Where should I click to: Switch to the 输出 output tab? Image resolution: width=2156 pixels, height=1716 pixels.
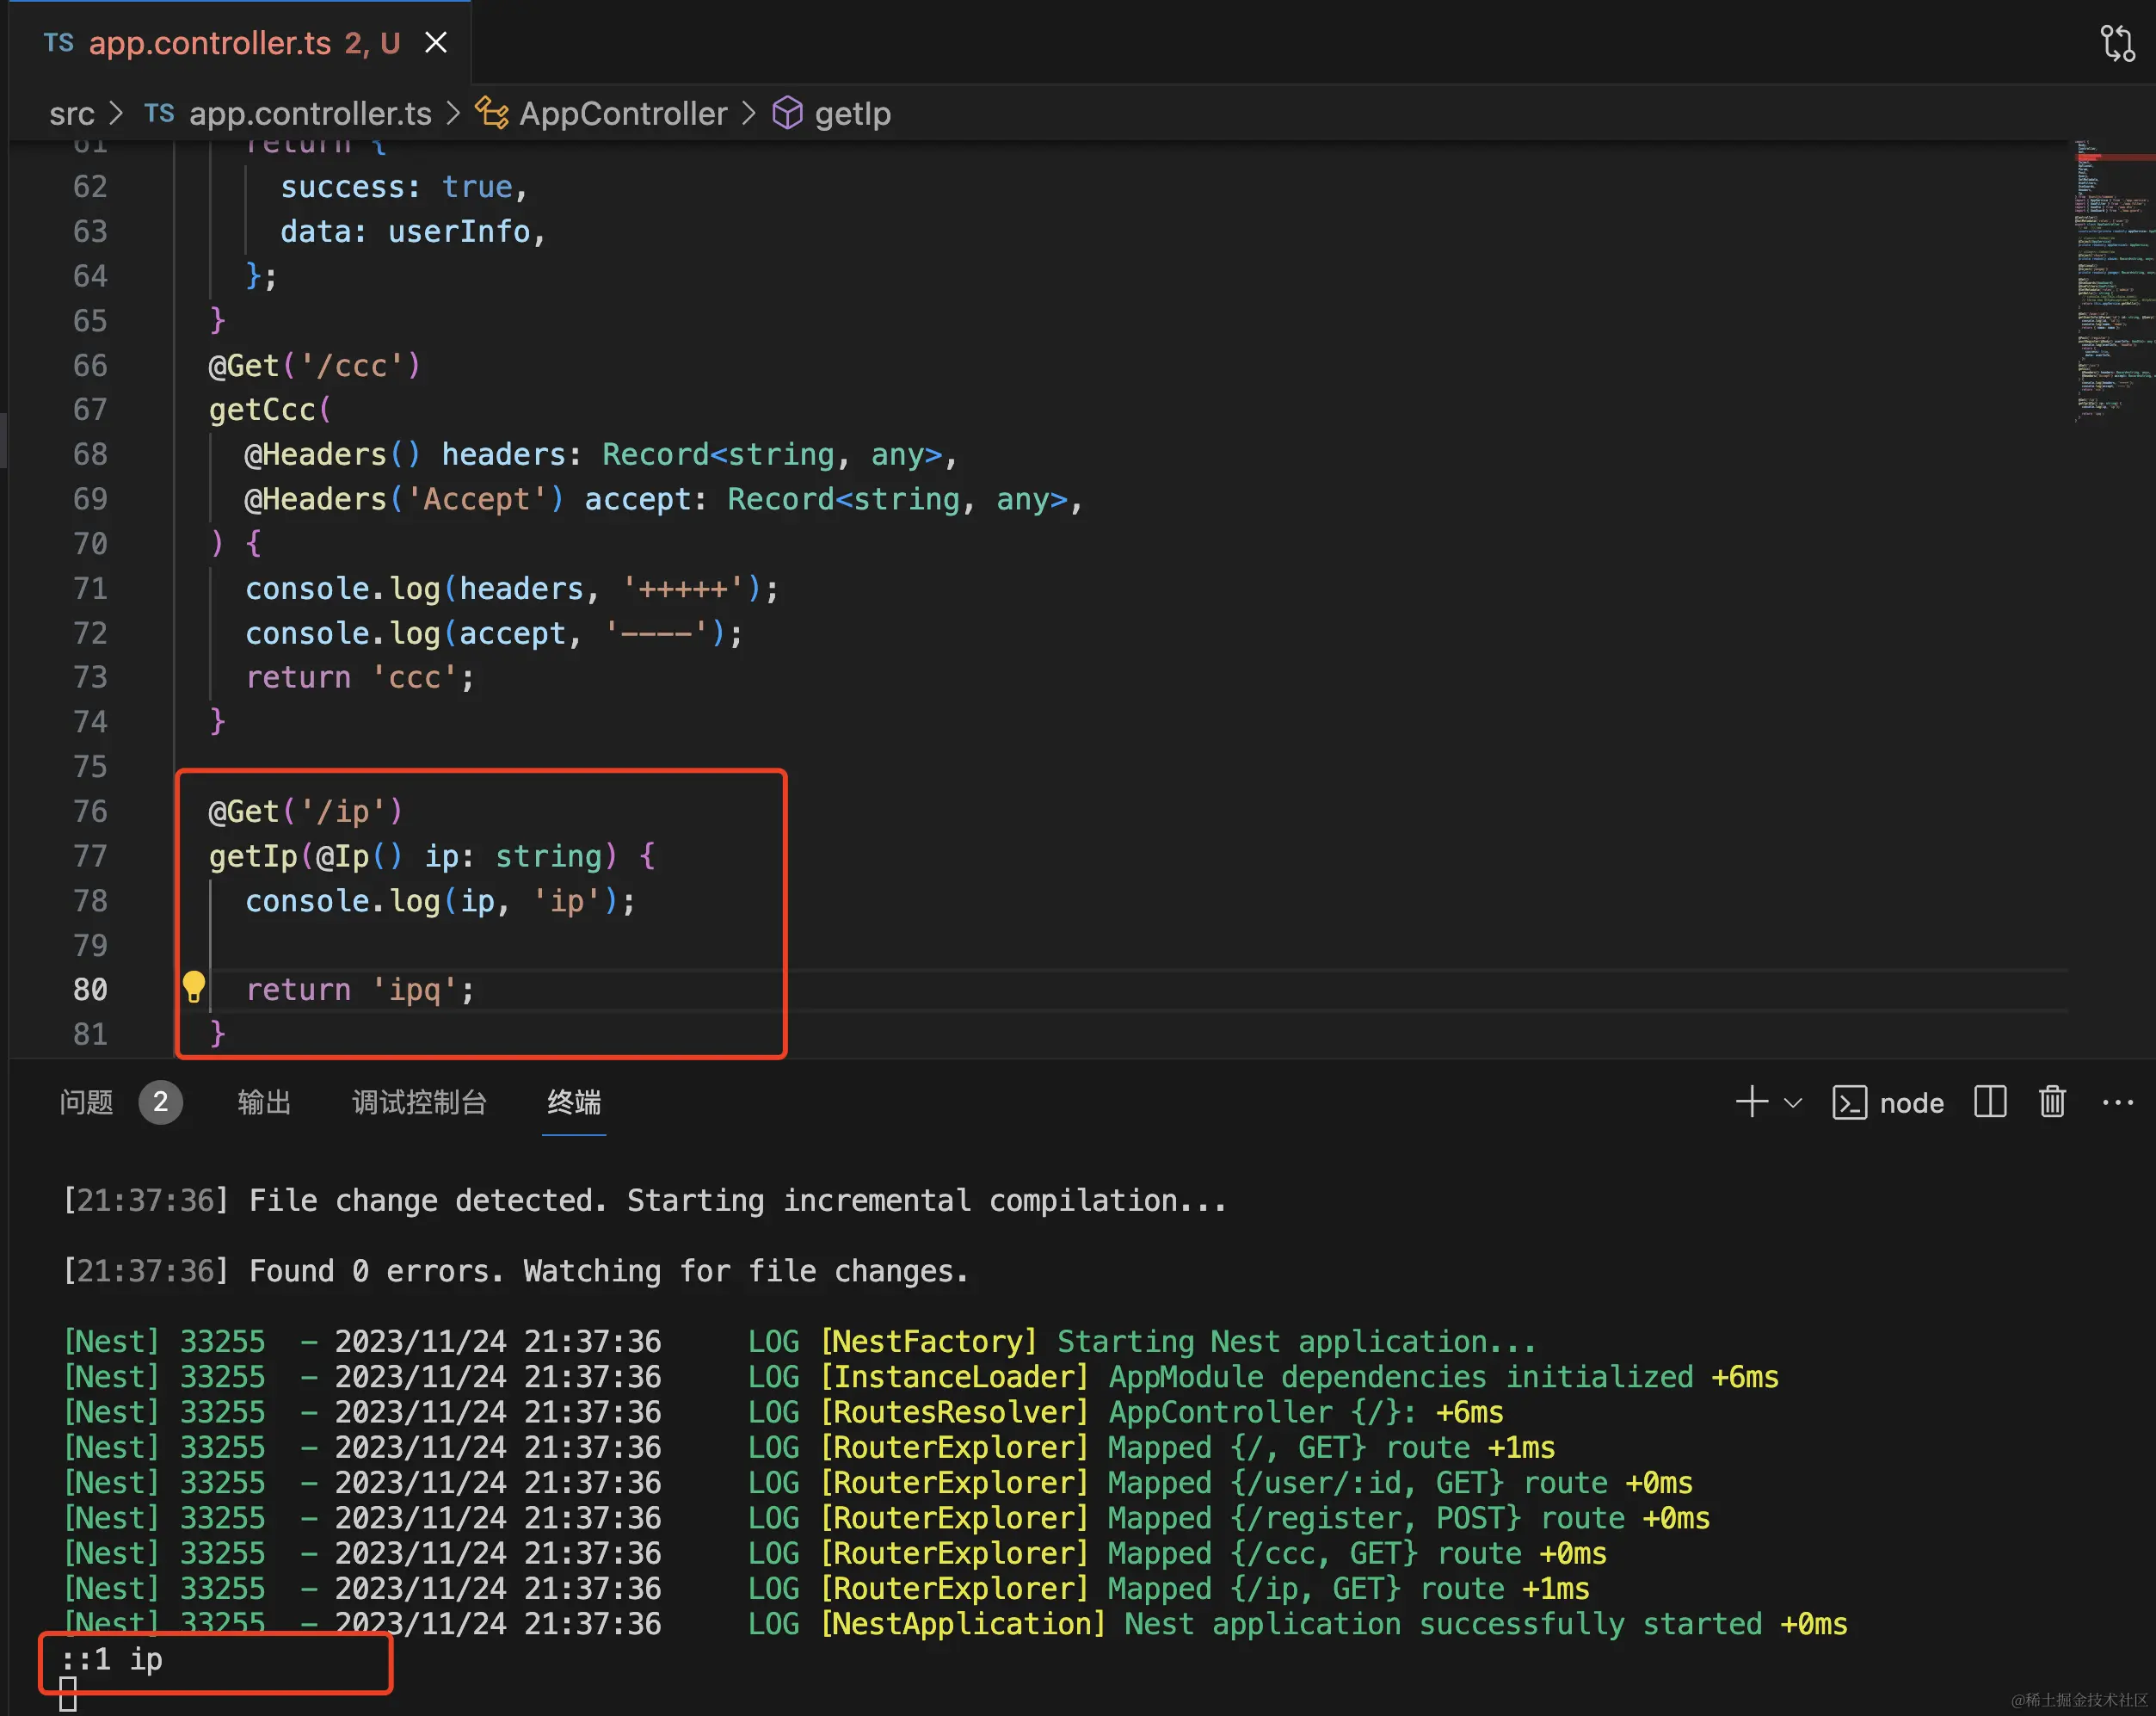264,1102
